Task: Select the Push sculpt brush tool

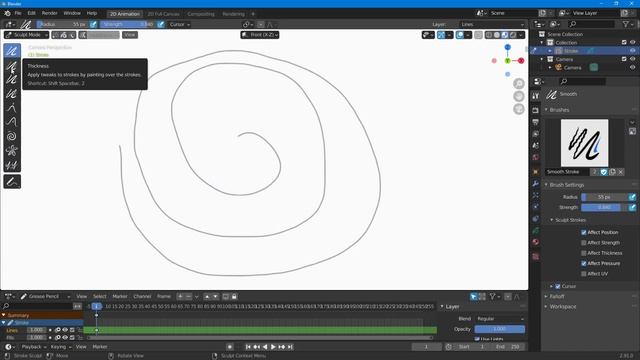Action: pyautogui.click(x=12, y=122)
